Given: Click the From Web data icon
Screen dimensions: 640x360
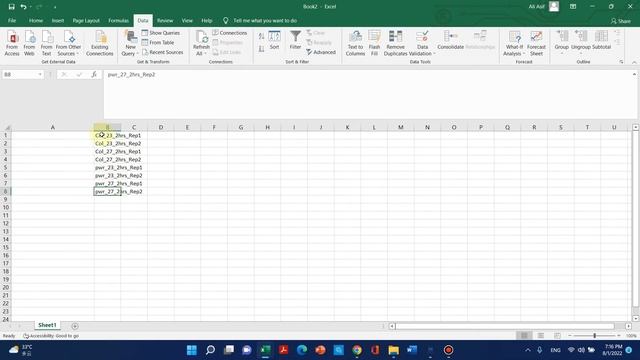Looking at the screenshot, I should [29, 43].
